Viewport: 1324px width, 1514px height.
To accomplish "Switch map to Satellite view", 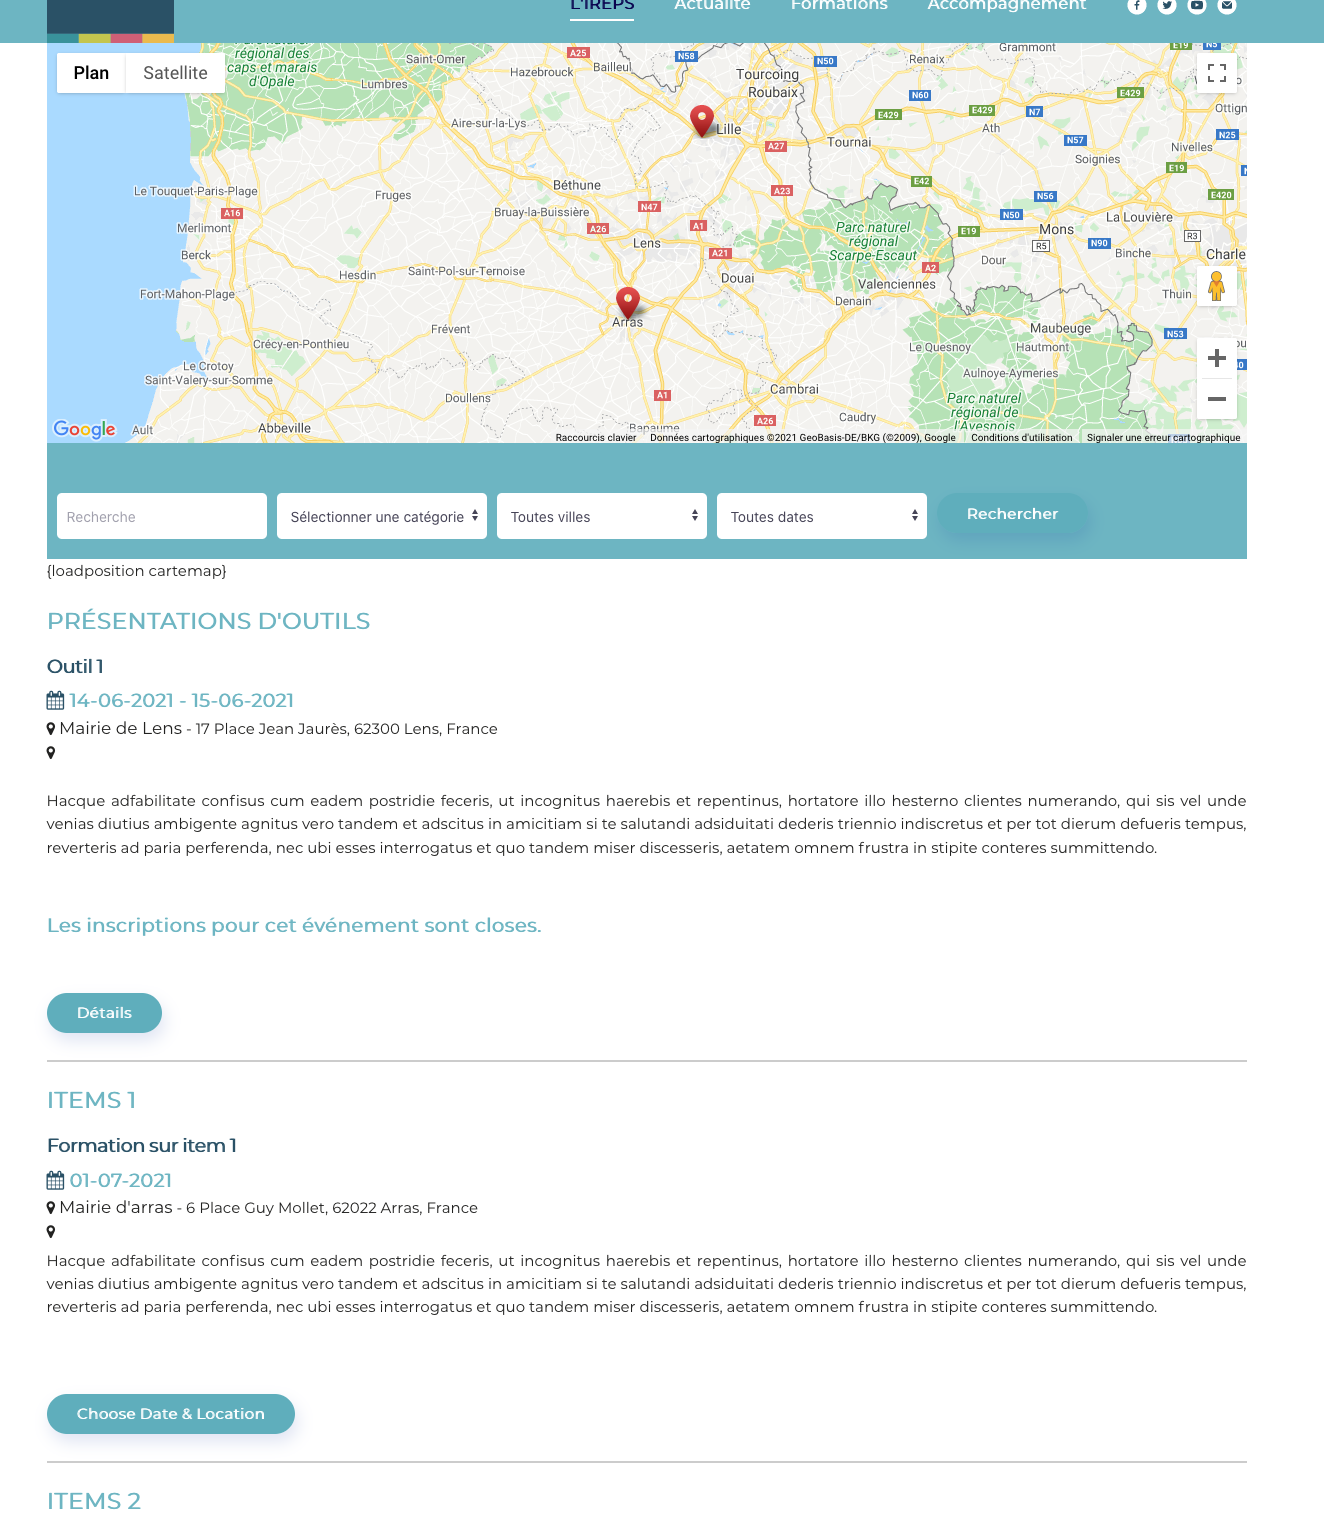I will 175,73.
